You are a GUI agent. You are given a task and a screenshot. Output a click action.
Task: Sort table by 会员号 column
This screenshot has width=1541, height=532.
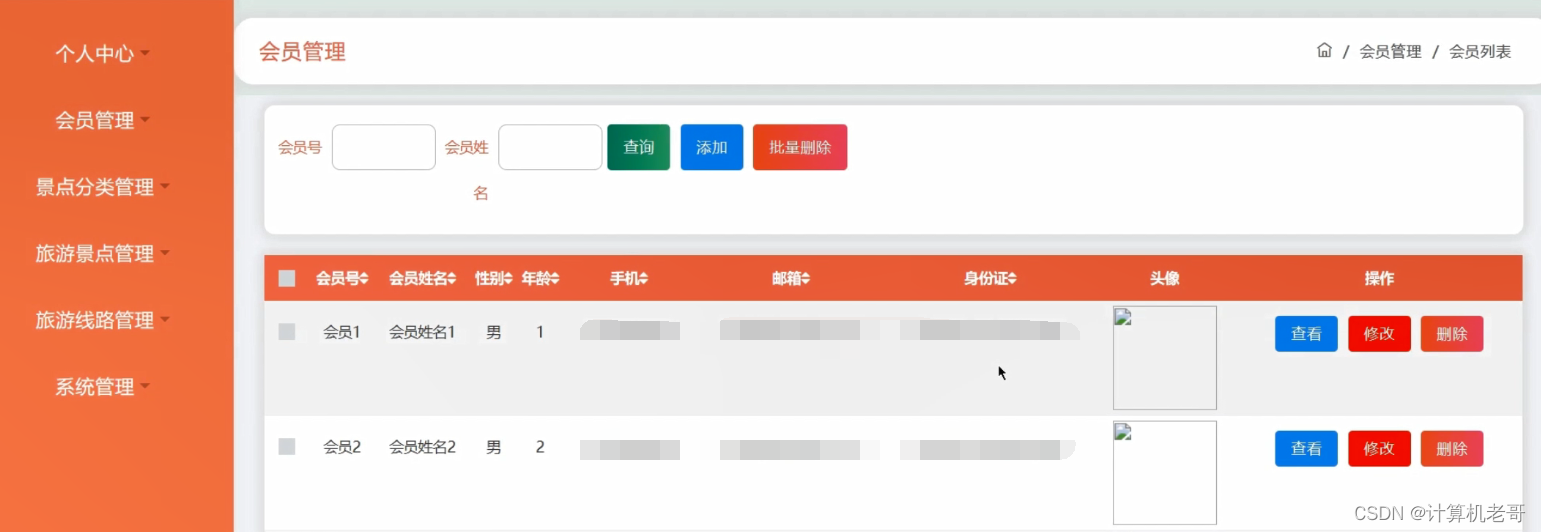[x=342, y=279]
